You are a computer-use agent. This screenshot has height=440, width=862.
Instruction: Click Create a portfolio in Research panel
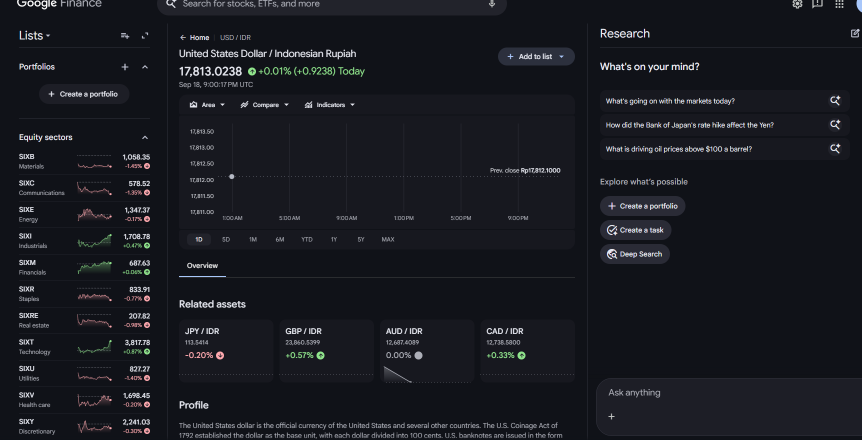pyautogui.click(x=643, y=206)
